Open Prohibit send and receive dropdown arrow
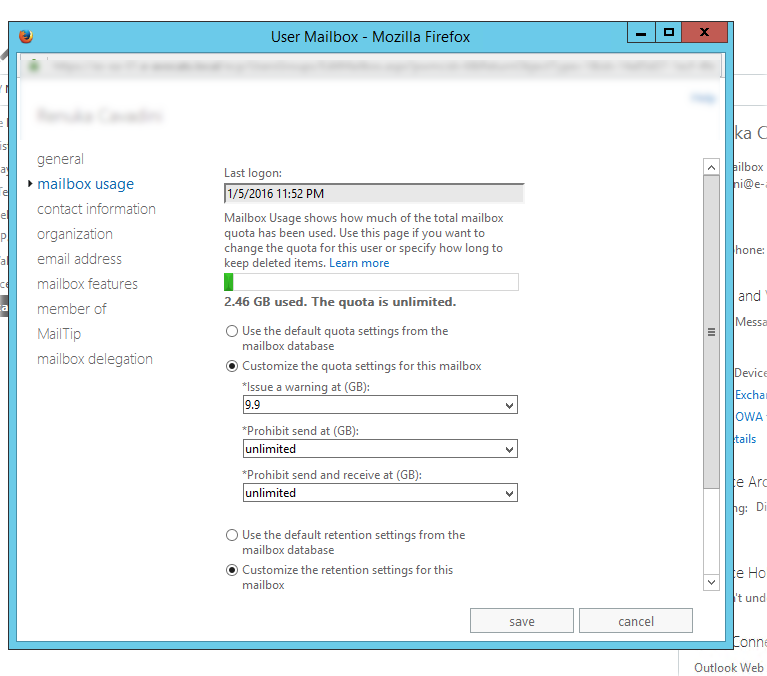Viewport: 767px width, 676px height. 509,493
